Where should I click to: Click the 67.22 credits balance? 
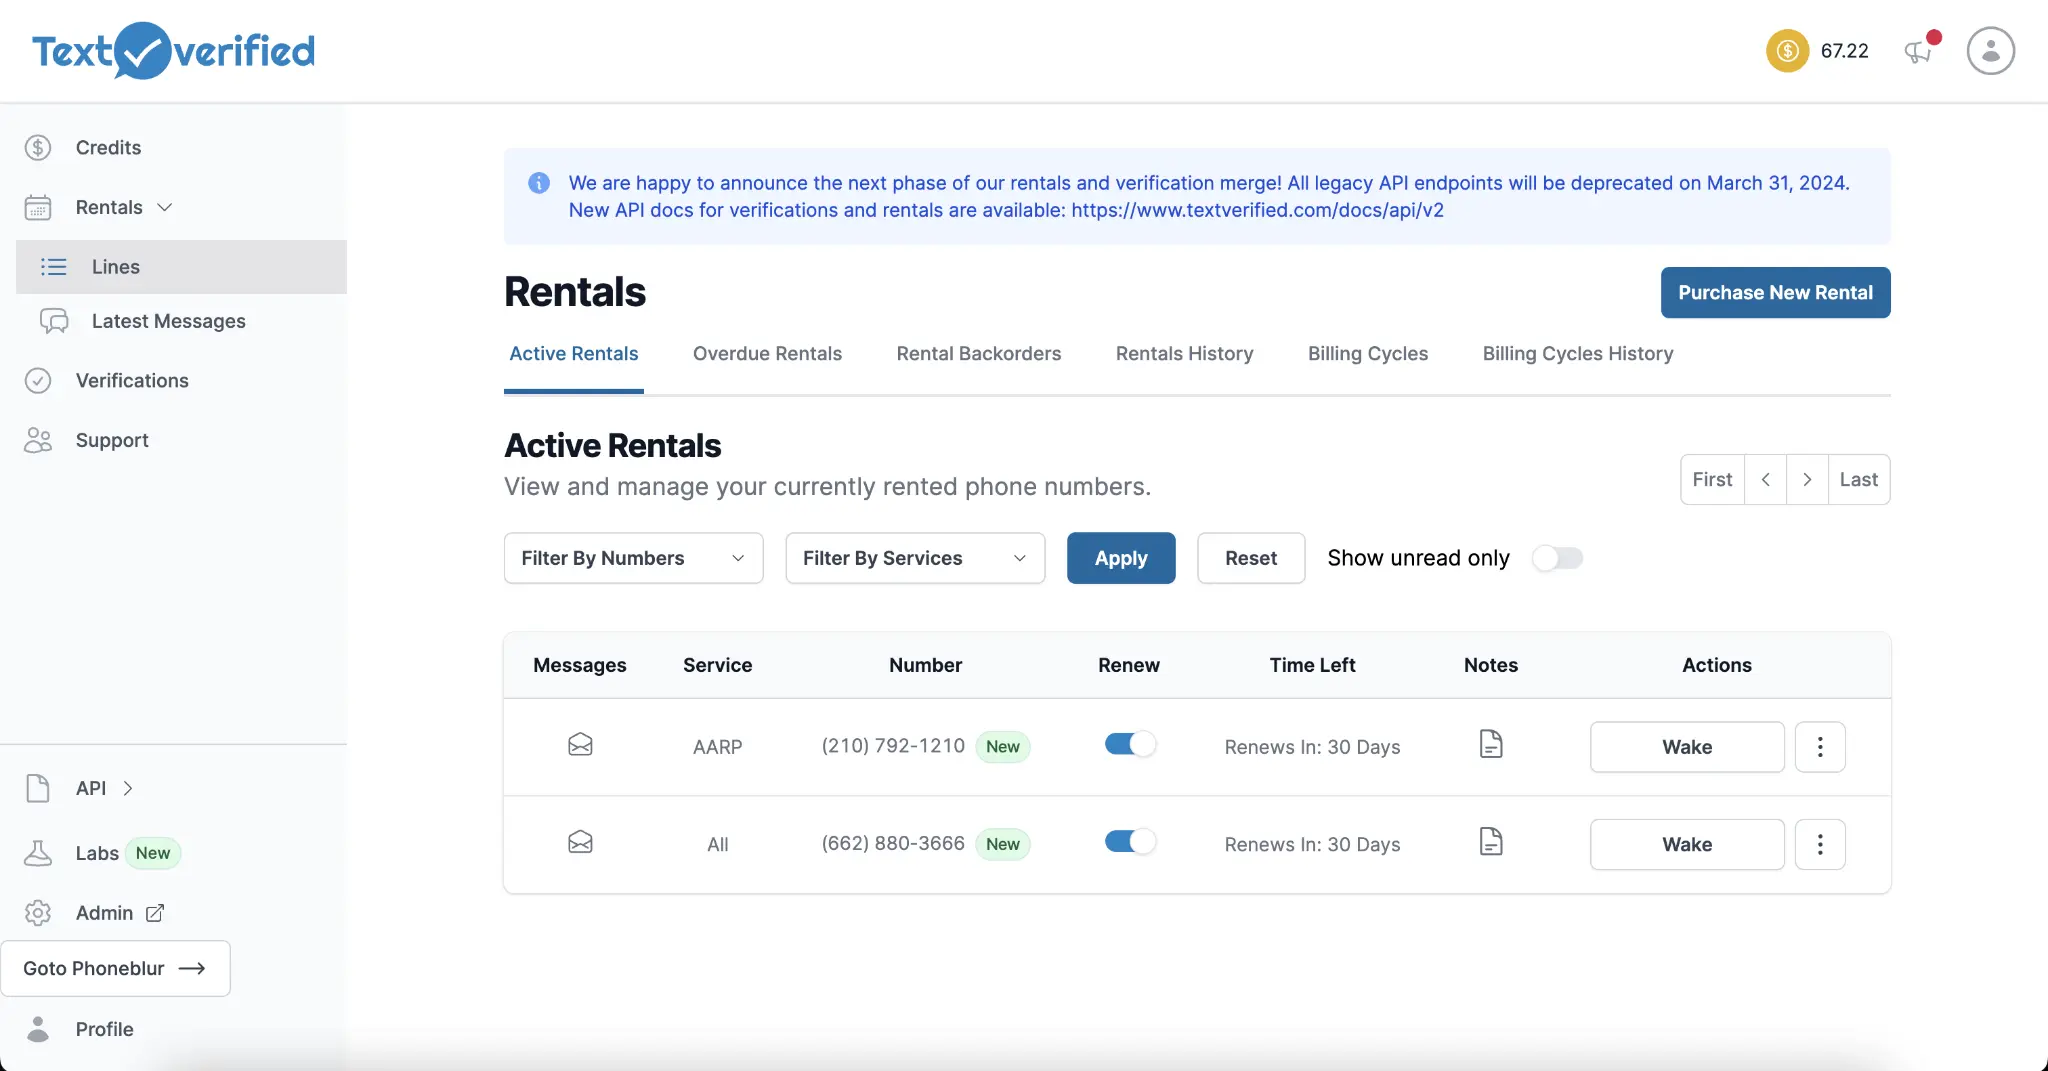[x=1844, y=51]
